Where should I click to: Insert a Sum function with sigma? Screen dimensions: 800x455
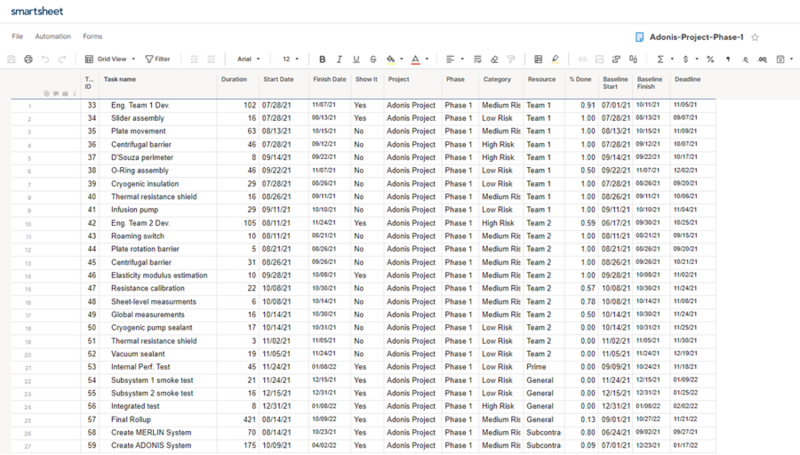[660, 59]
